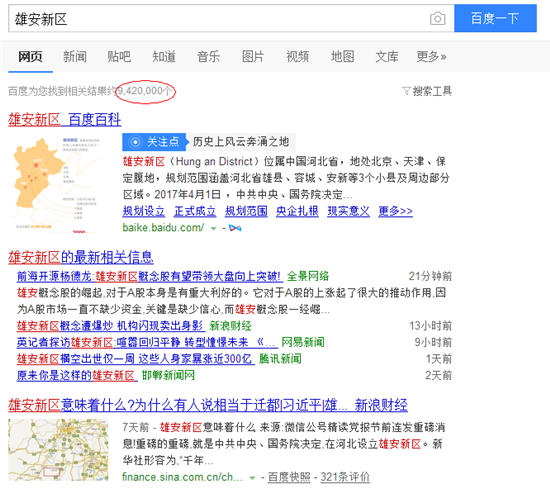
Task: Click the blue bowtie icon after baike.baidu.com
Action: pos(235,228)
